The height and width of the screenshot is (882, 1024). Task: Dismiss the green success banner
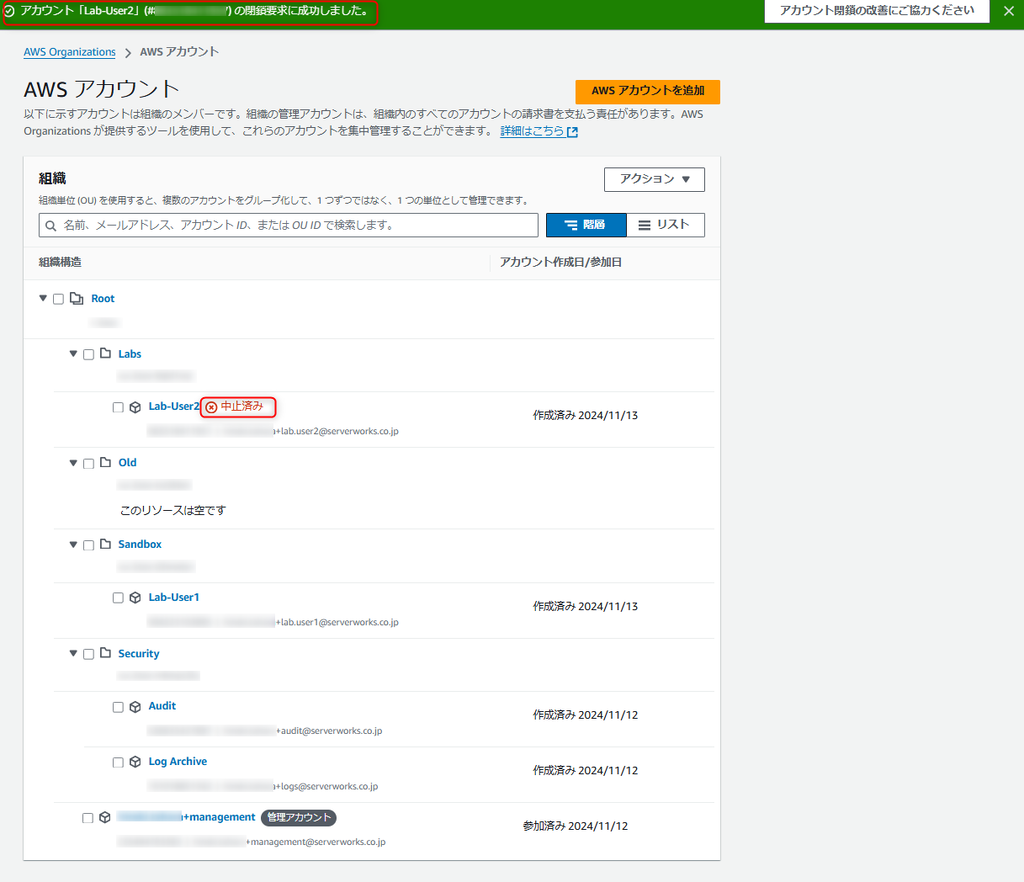click(x=1008, y=11)
